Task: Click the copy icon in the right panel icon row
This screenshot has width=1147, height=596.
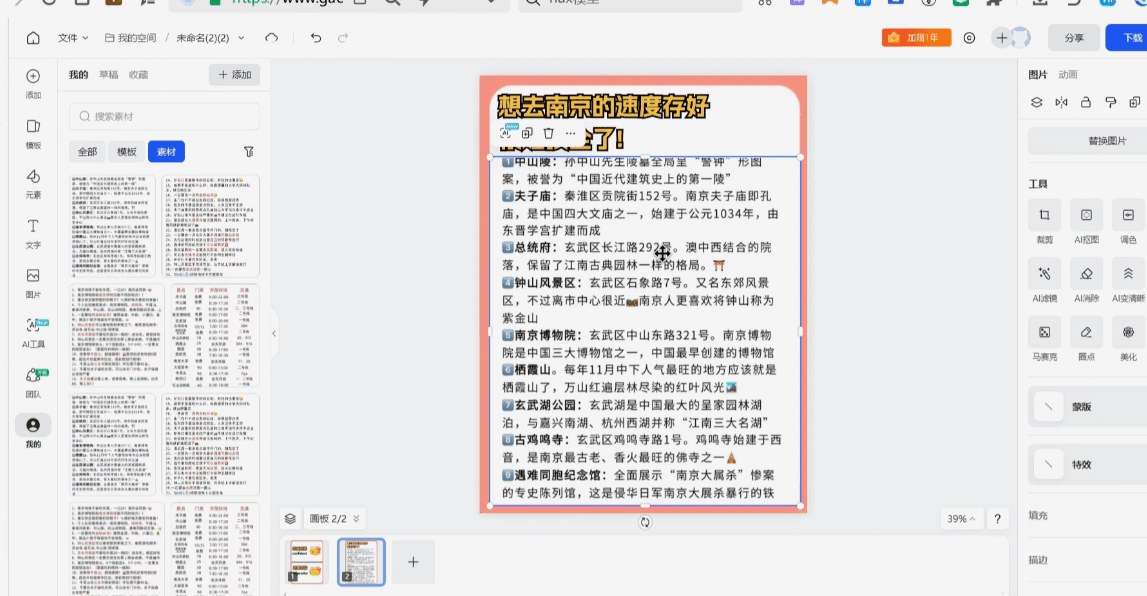Action: (1135, 102)
